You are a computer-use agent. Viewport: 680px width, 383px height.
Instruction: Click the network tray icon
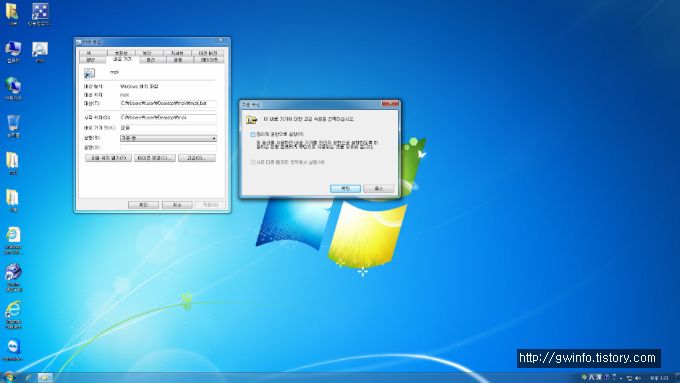coord(629,378)
